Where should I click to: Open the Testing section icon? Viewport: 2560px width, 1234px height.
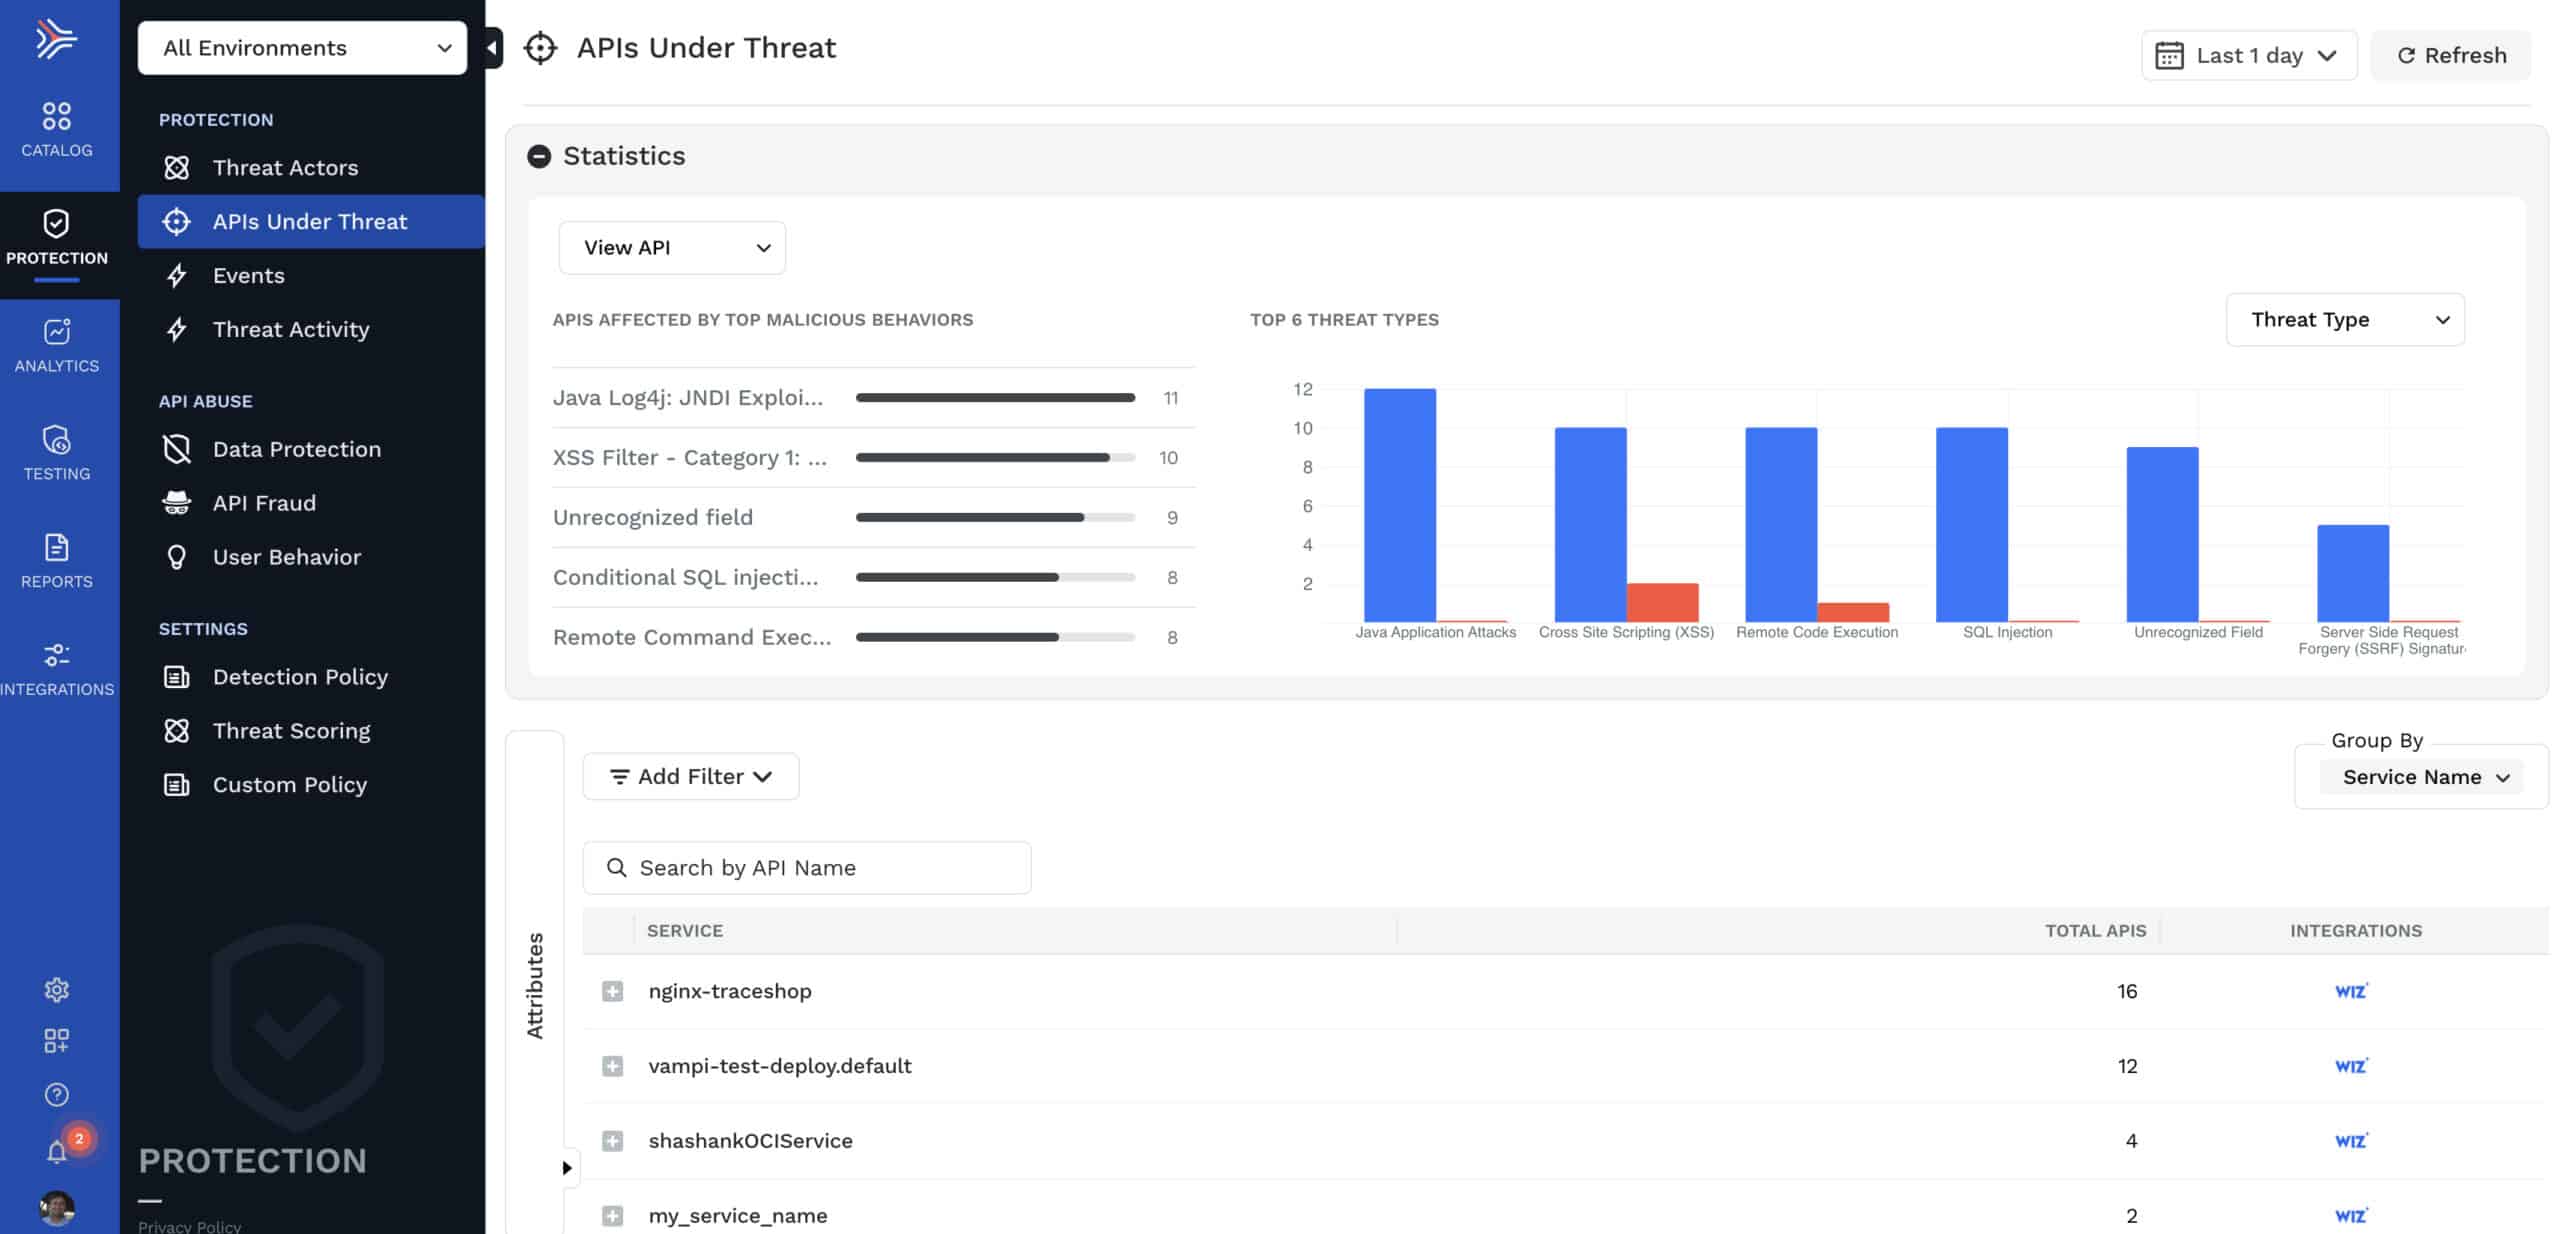(x=57, y=452)
